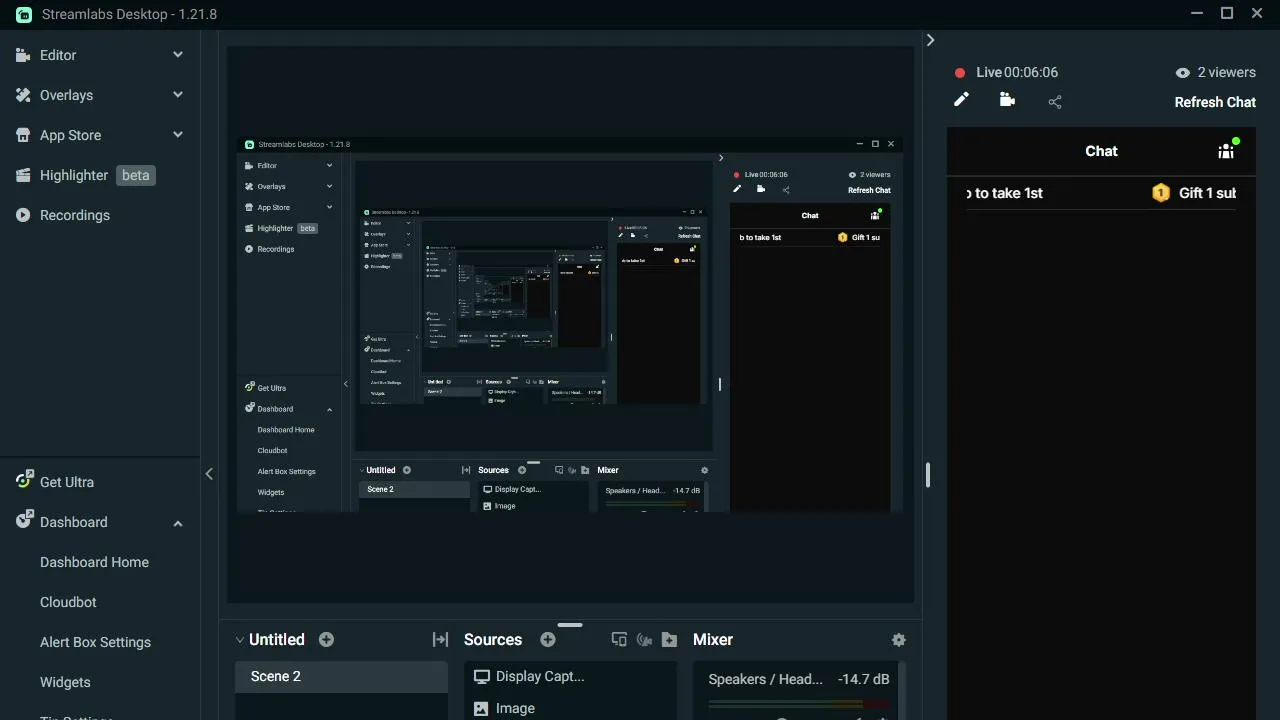
Task: Click the audio source icon in Sources header
Action: pos(644,640)
